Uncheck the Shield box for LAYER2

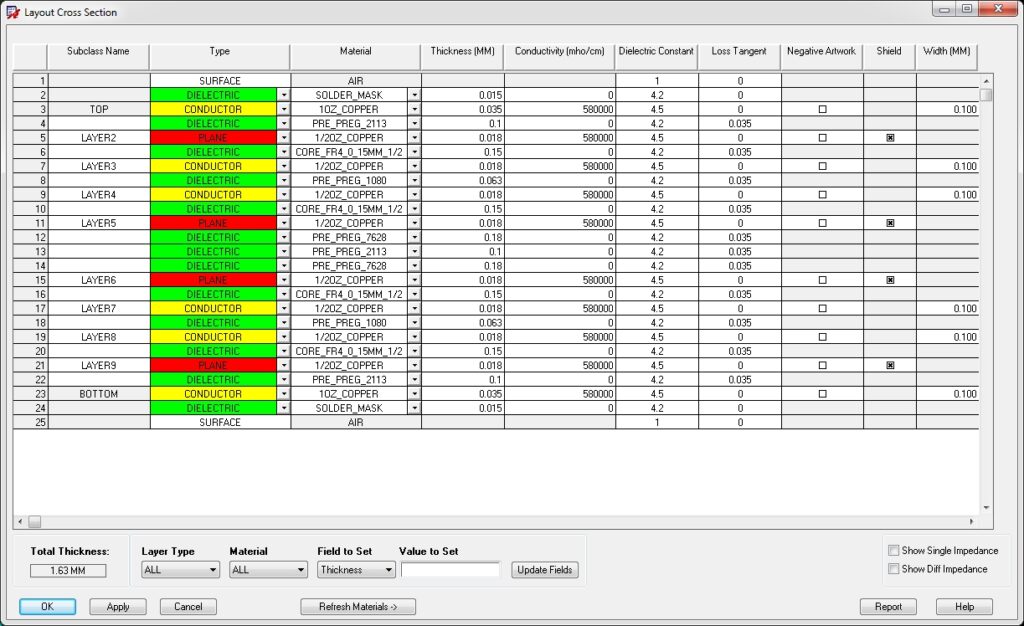coord(889,138)
